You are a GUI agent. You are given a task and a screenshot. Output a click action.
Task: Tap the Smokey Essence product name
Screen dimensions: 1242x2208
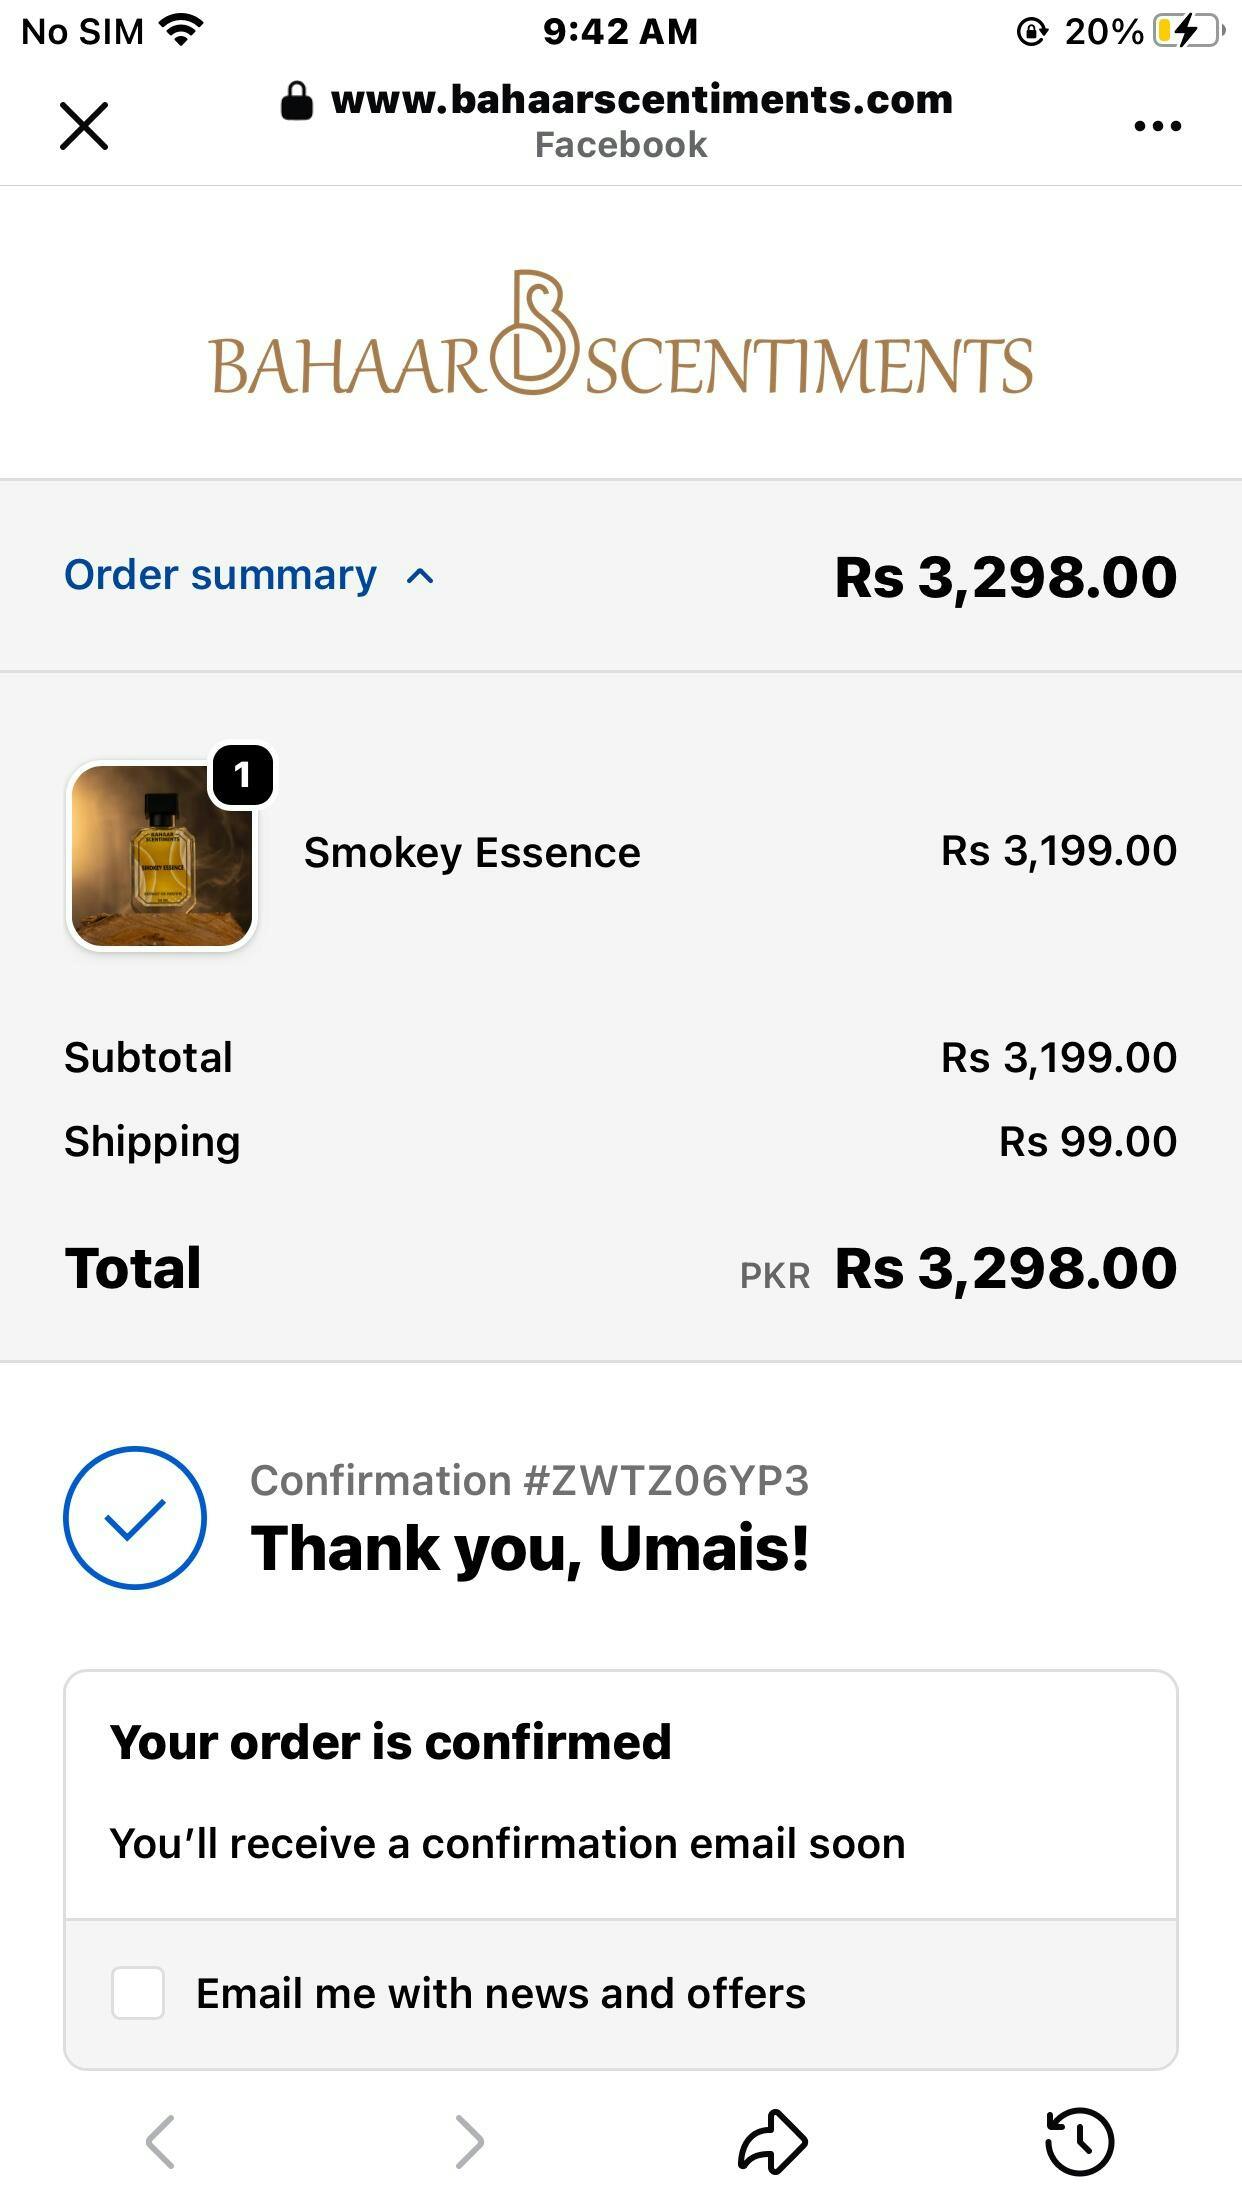pos(472,853)
